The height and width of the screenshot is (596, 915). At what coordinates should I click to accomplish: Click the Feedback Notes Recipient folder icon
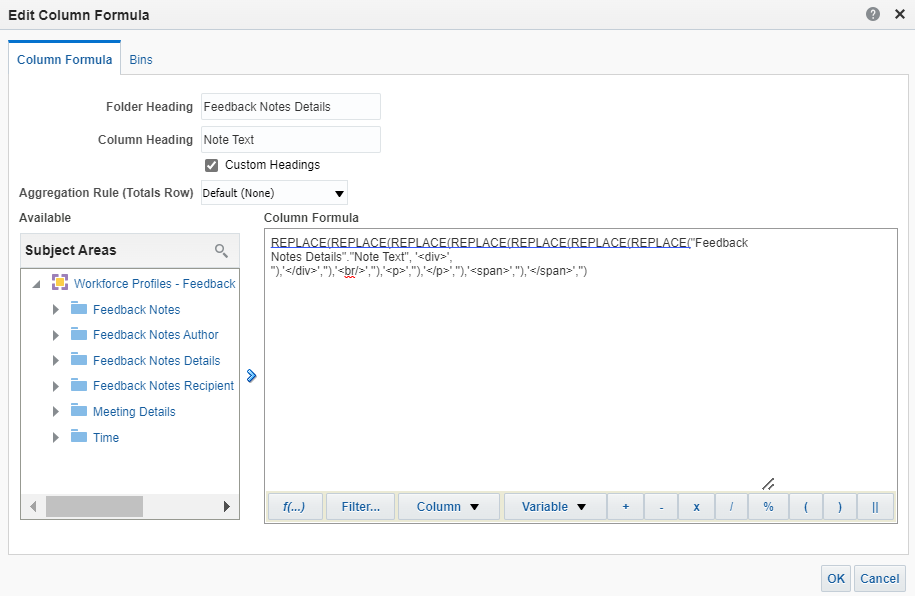coord(77,385)
